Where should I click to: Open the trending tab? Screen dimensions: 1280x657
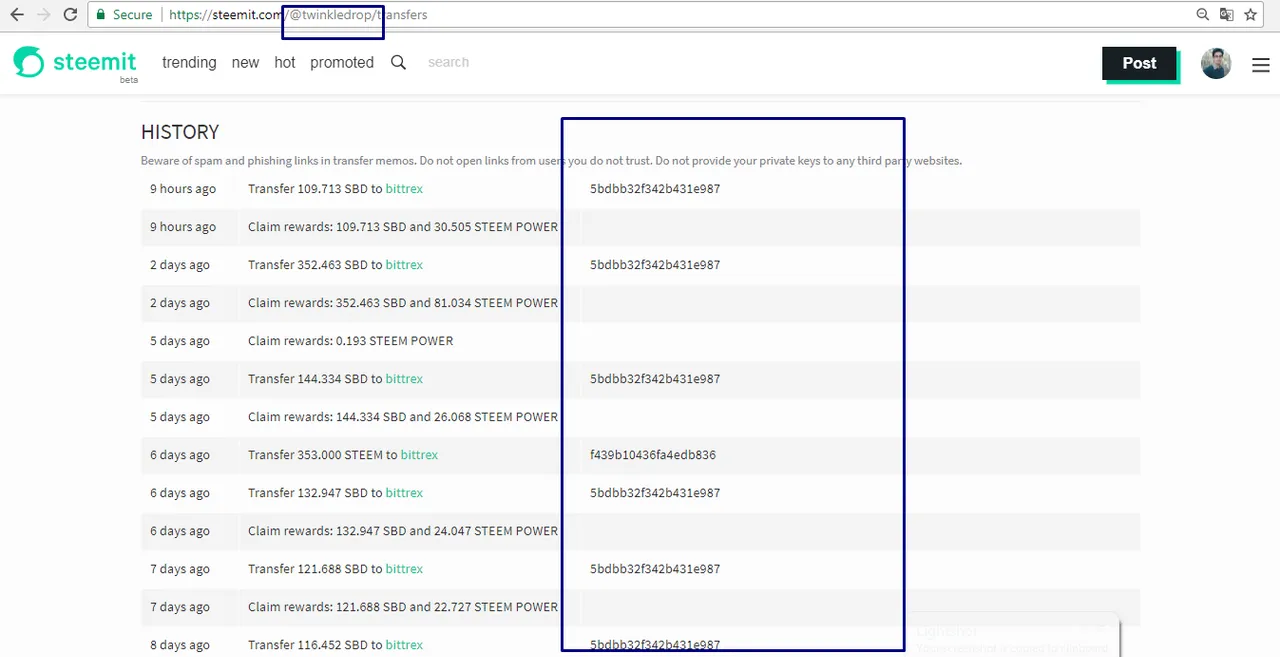pyautogui.click(x=189, y=62)
